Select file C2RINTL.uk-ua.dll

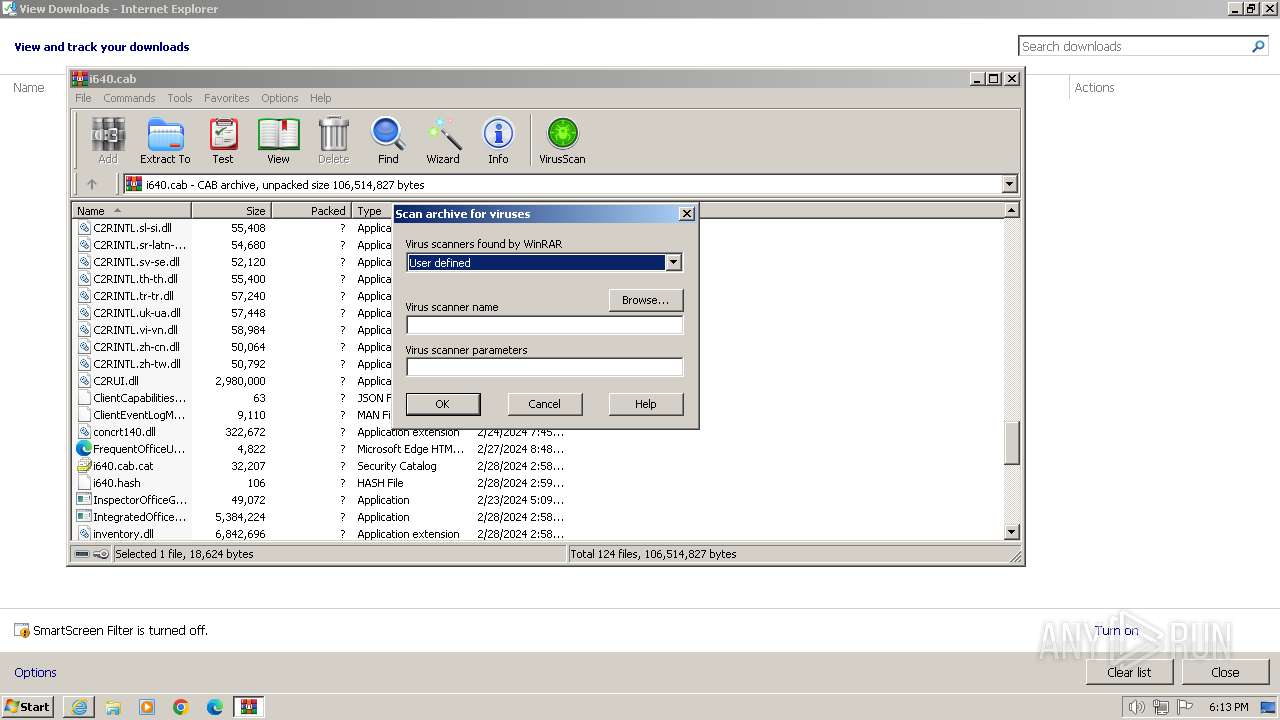click(x=136, y=313)
